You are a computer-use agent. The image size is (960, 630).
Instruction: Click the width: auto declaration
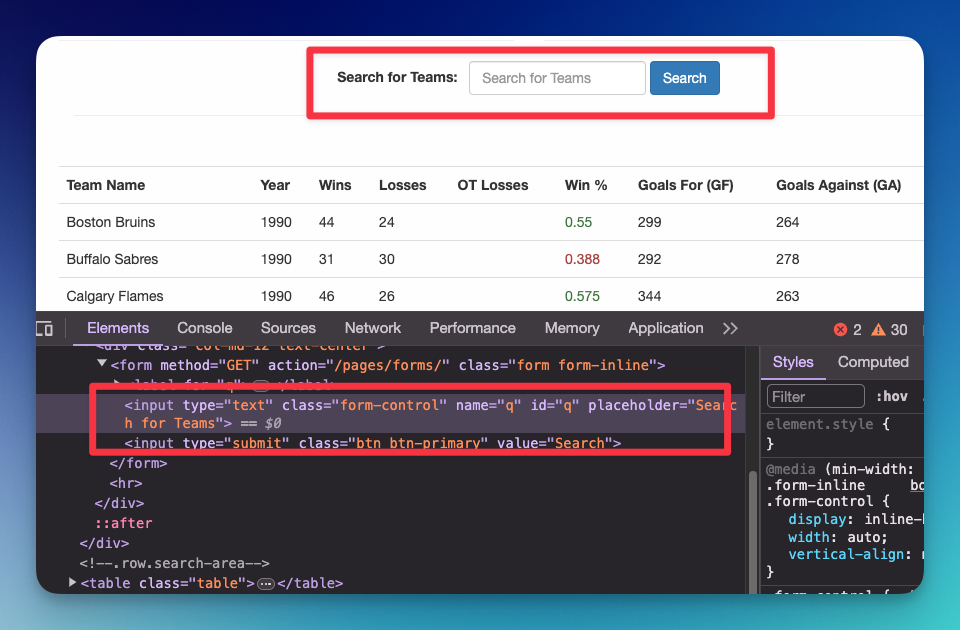838,537
